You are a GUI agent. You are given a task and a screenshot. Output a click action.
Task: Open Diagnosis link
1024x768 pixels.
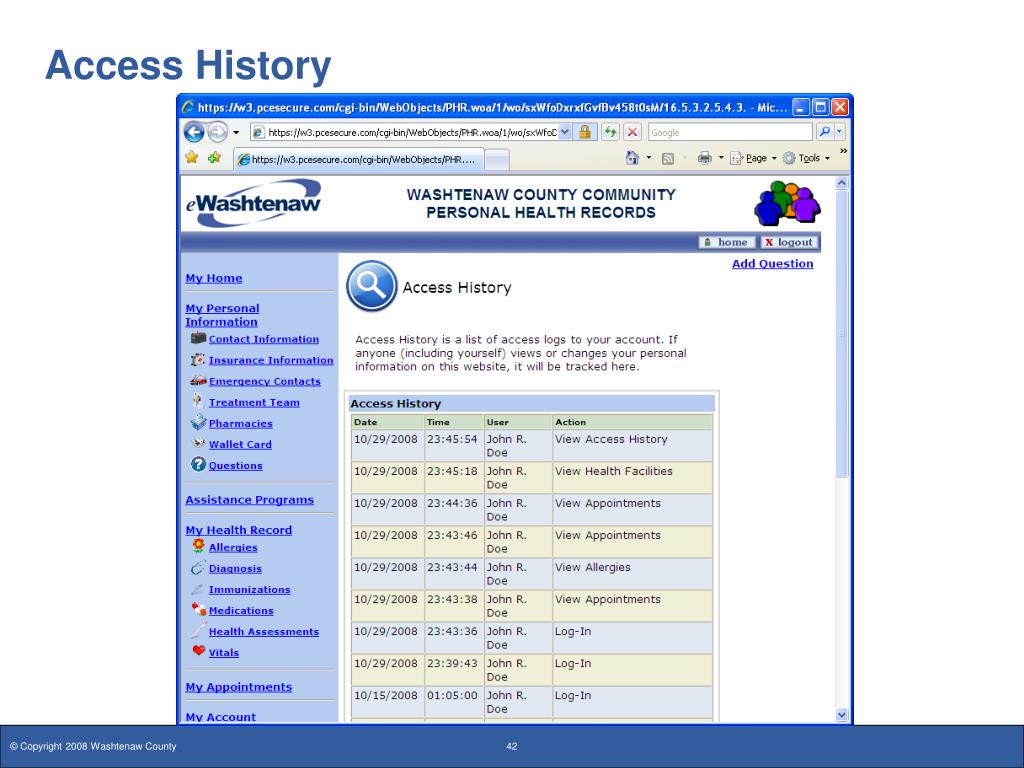tap(235, 569)
